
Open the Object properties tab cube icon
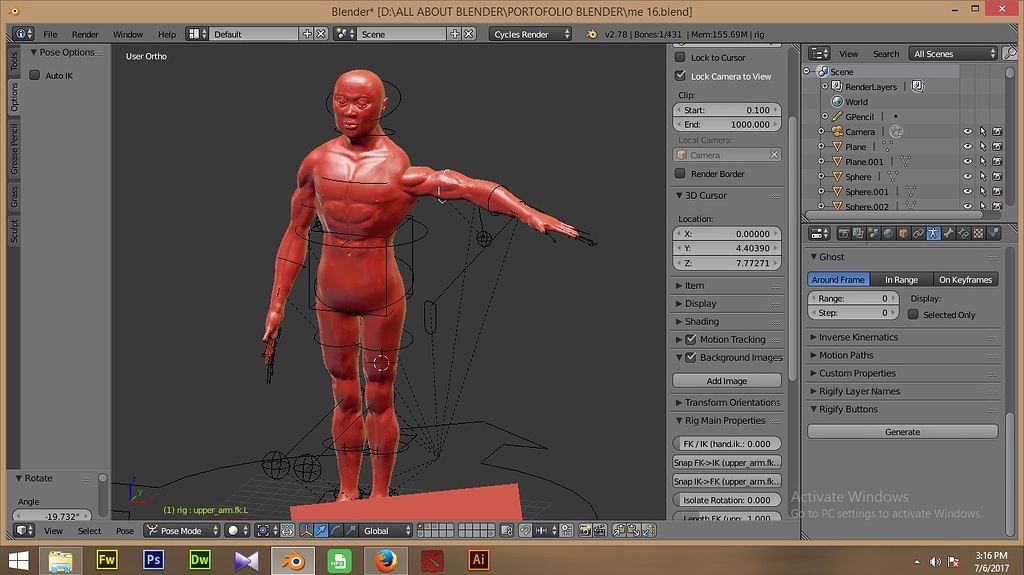point(903,233)
